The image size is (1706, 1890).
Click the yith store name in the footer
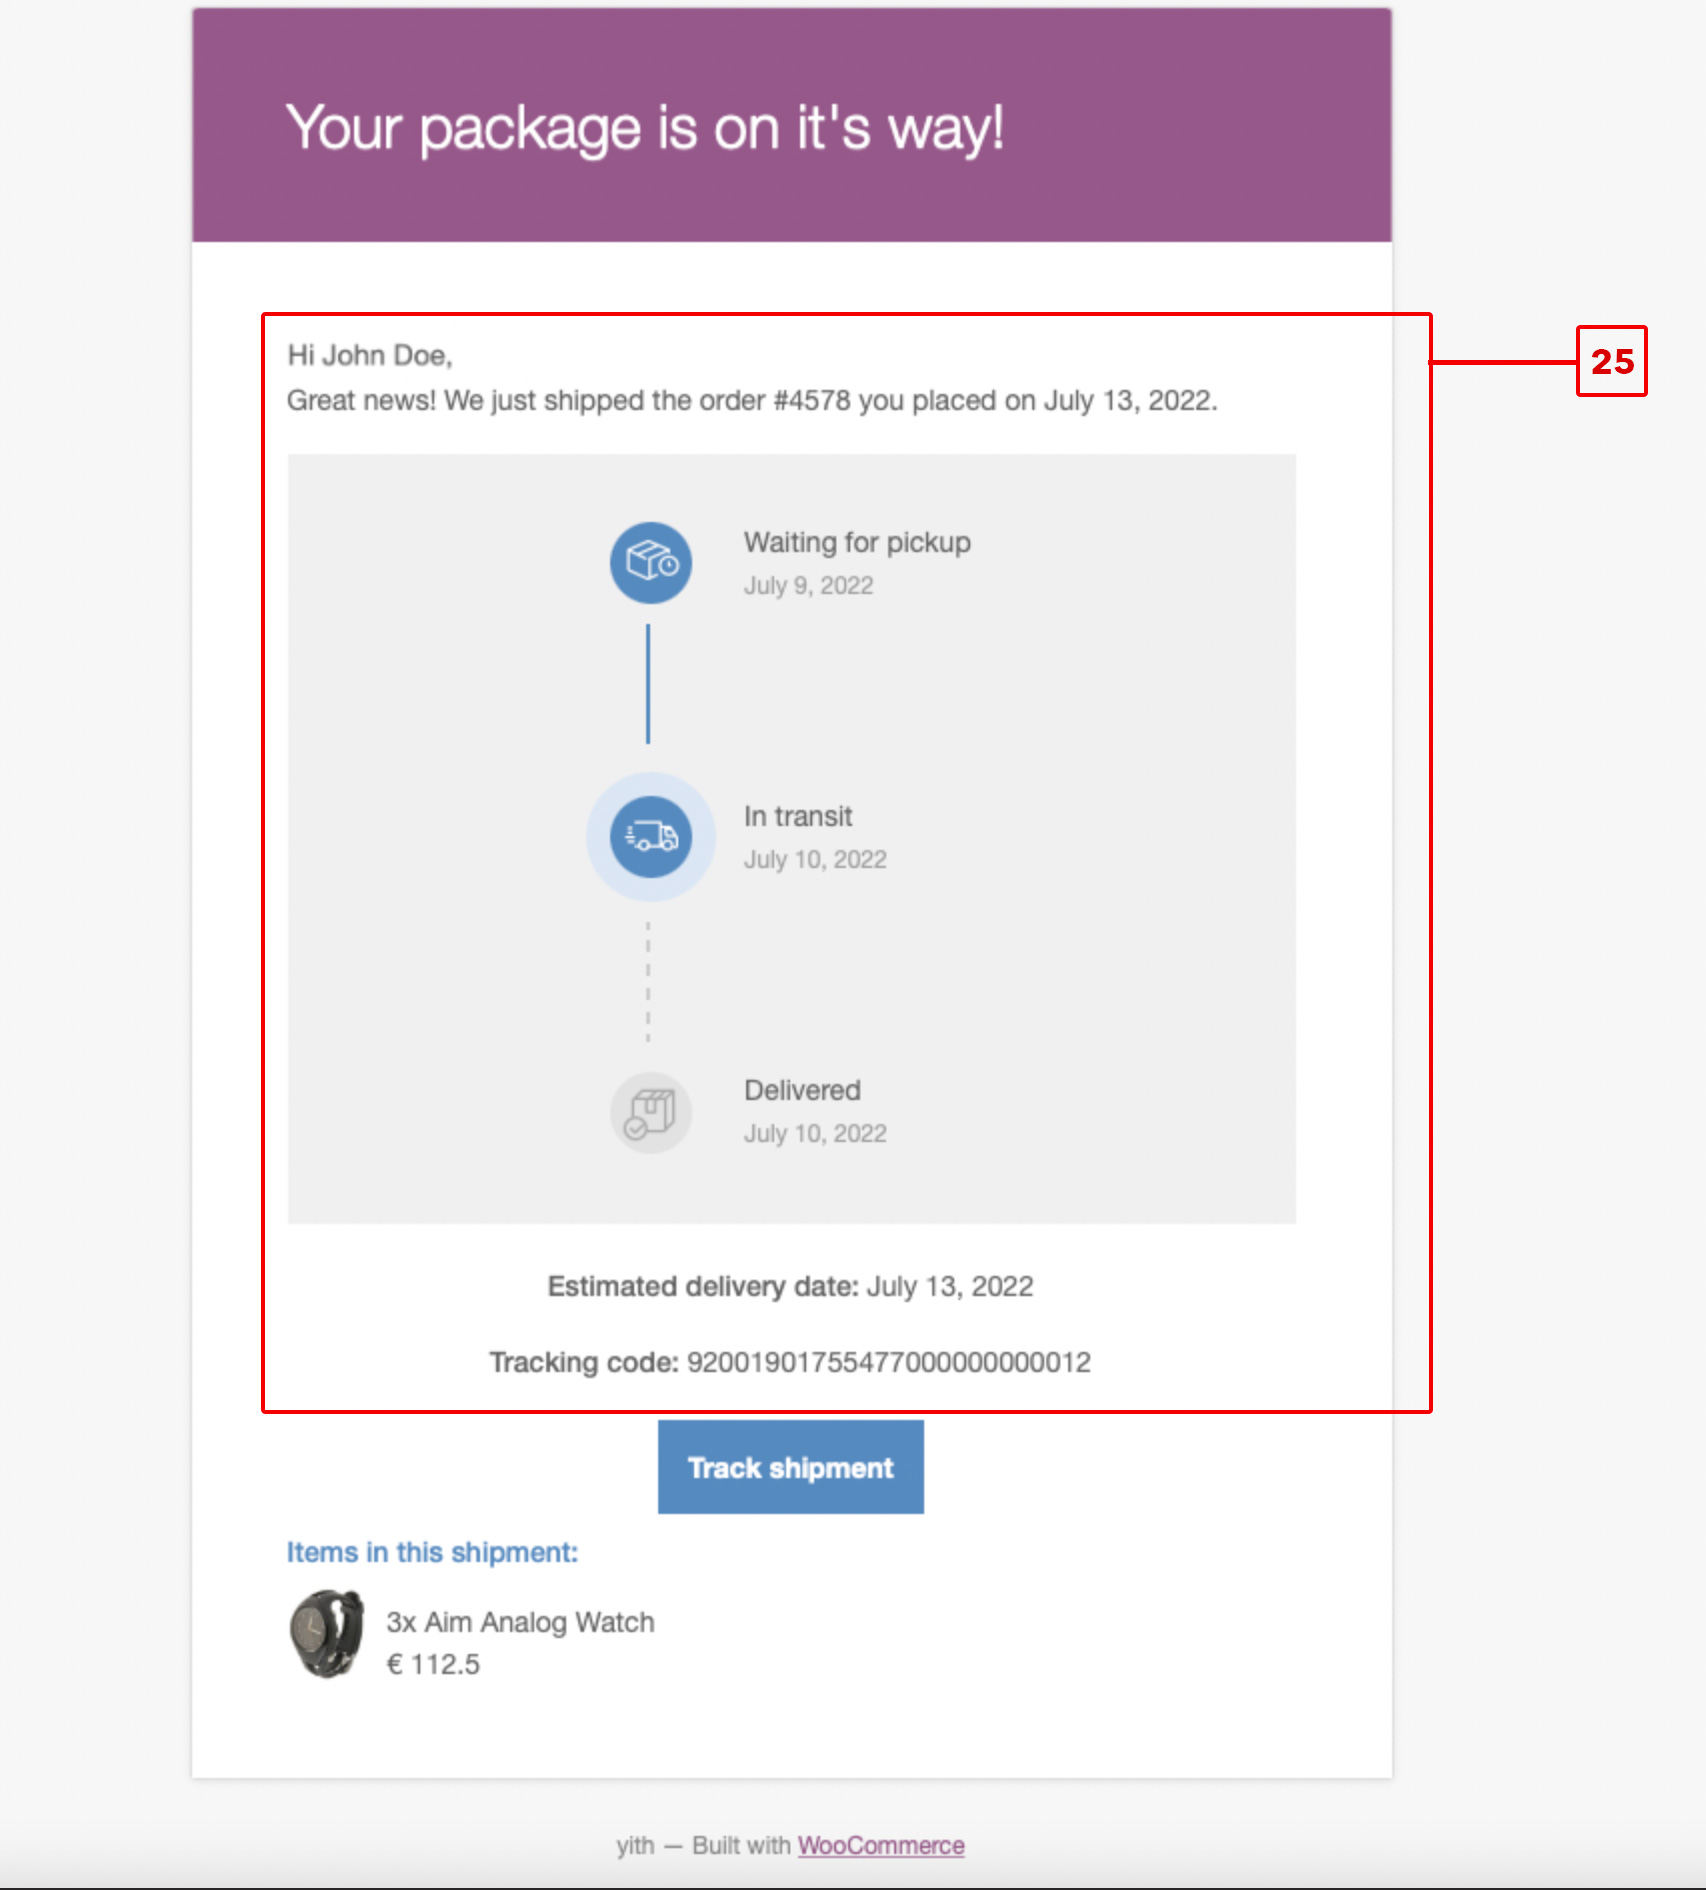tap(633, 1846)
